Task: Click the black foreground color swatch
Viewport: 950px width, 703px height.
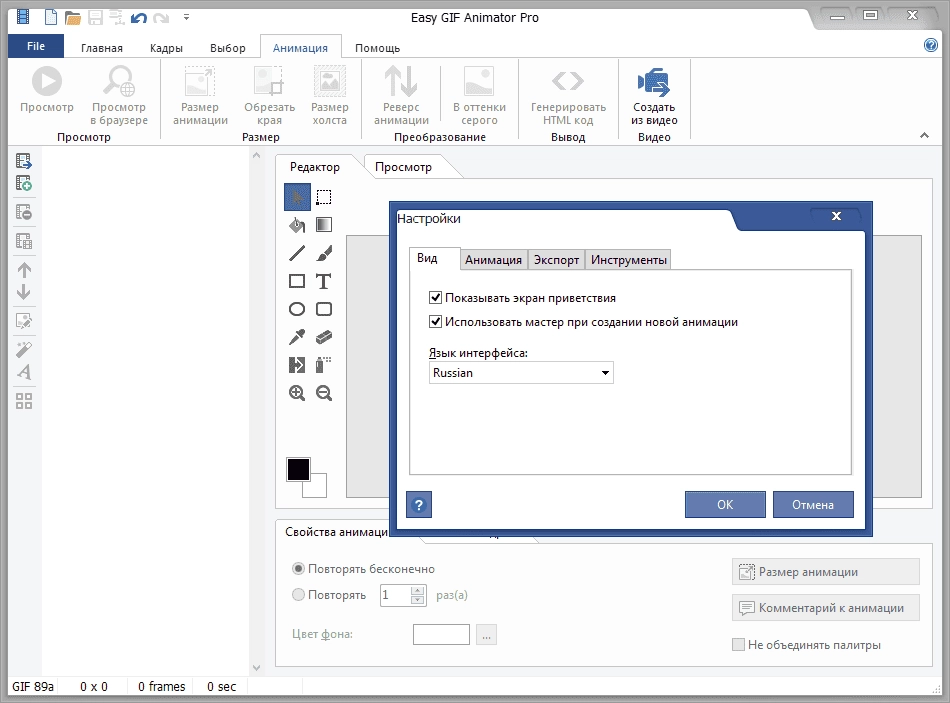Action: 297,469
